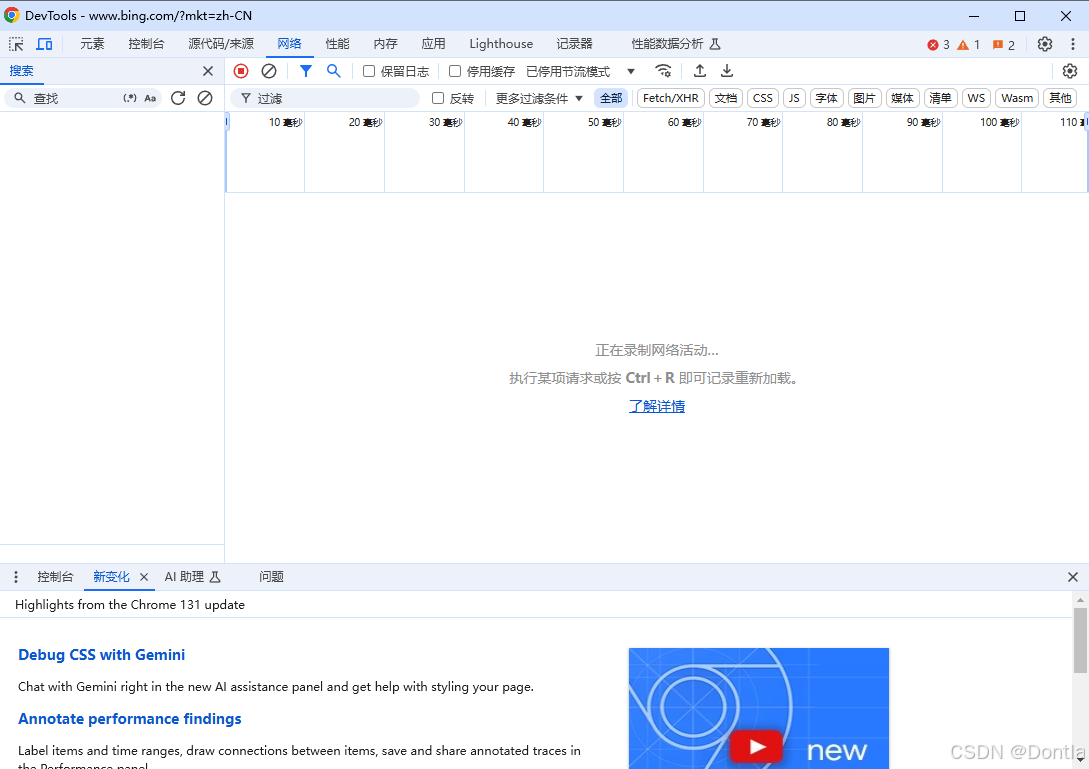Expand 更多过滤条件 dropdown
This screenshot has width=1089, height=769.
(x=539, y=98)
